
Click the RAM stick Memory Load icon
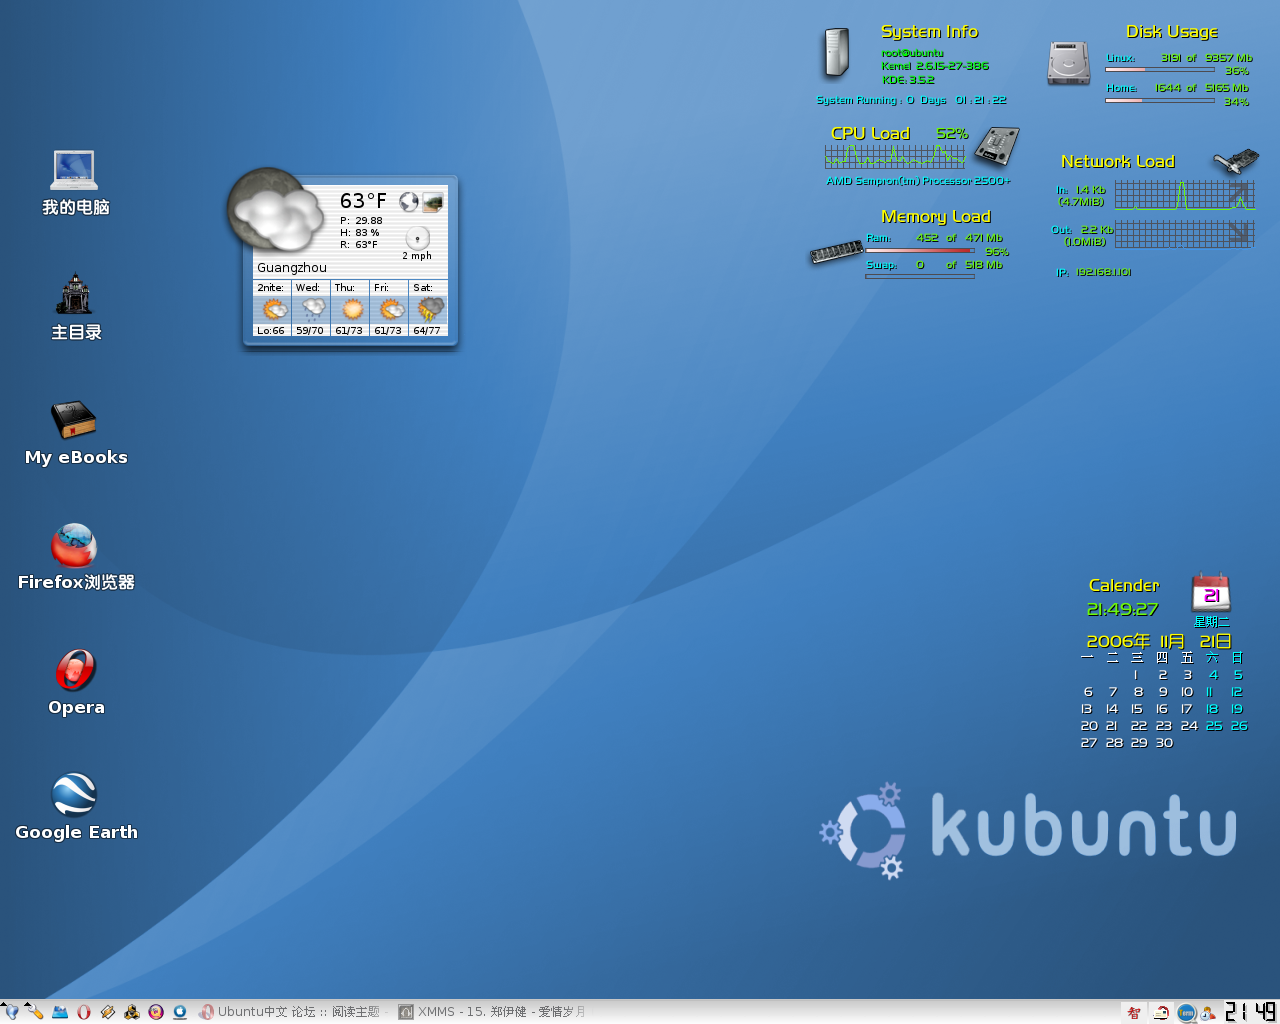[x=836, y=252]
